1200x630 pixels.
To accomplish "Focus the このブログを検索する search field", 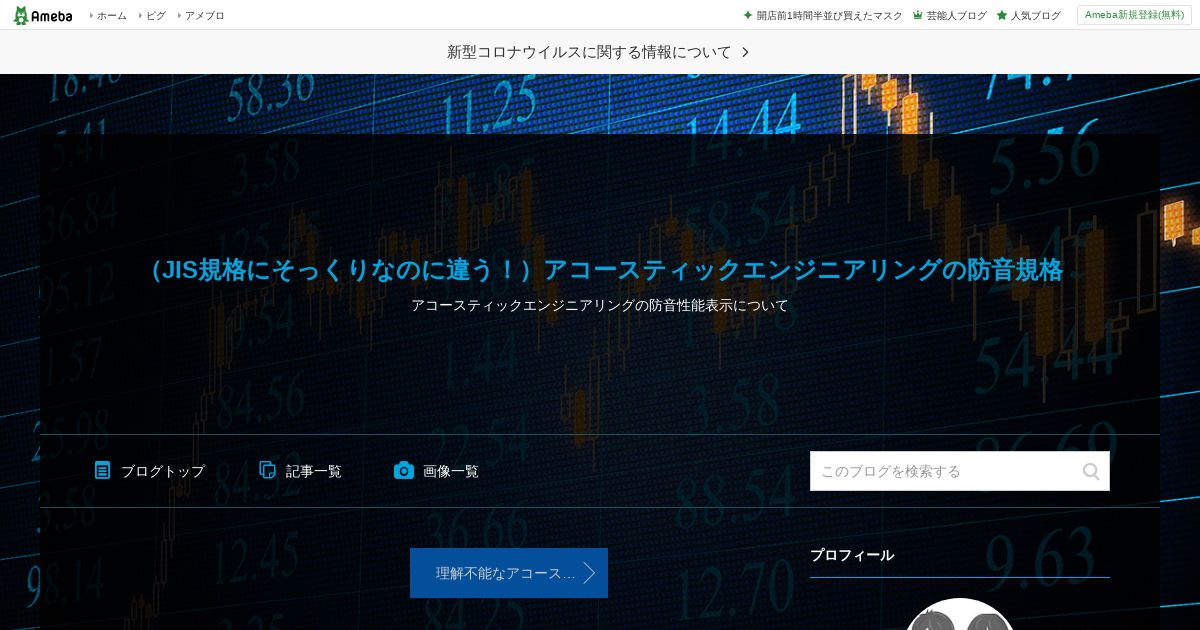I will pyautogui.click(x=960, y=471).
